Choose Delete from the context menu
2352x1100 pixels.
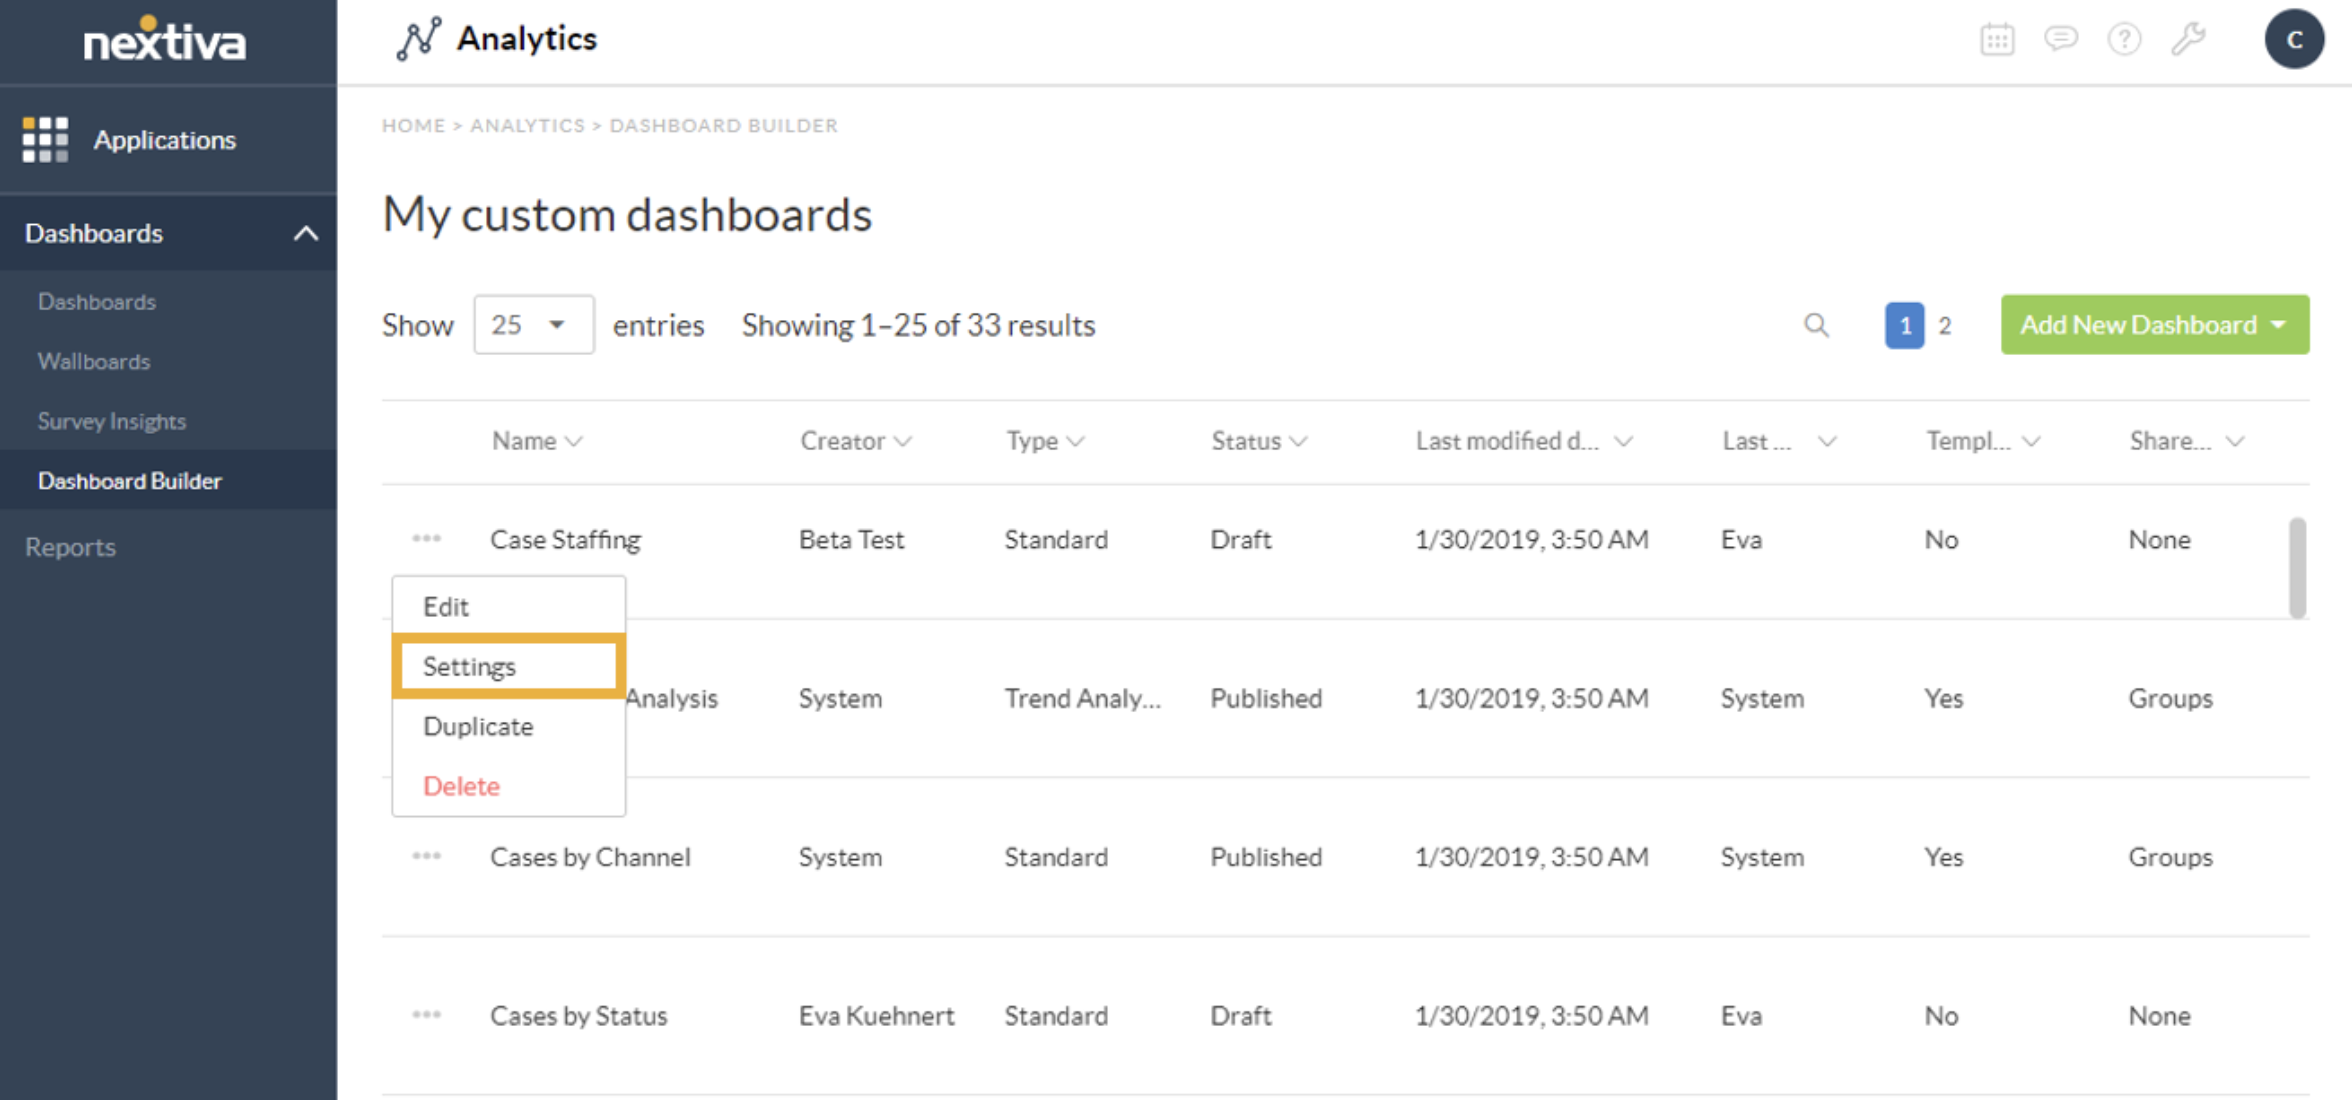click(461, 786)
